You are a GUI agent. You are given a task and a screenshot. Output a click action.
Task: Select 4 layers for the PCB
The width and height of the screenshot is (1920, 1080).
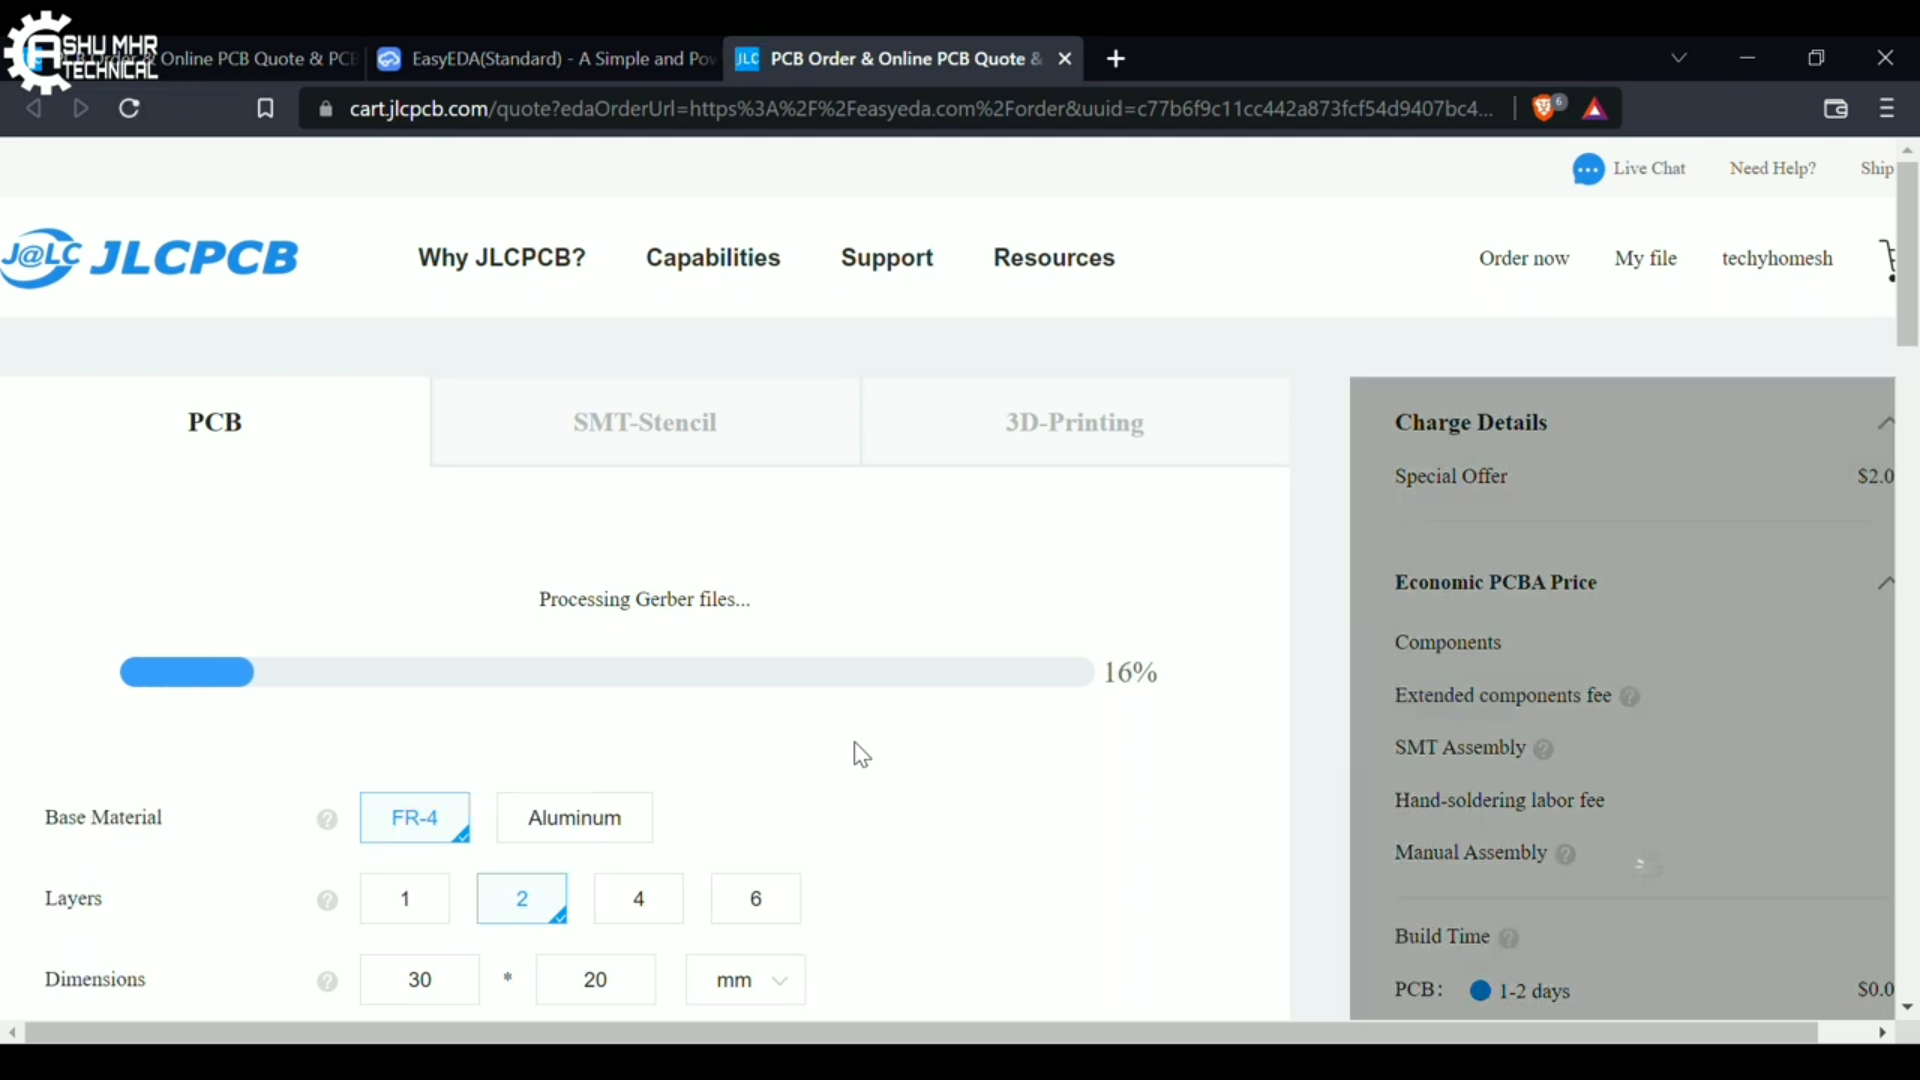(x=638, y=898)
